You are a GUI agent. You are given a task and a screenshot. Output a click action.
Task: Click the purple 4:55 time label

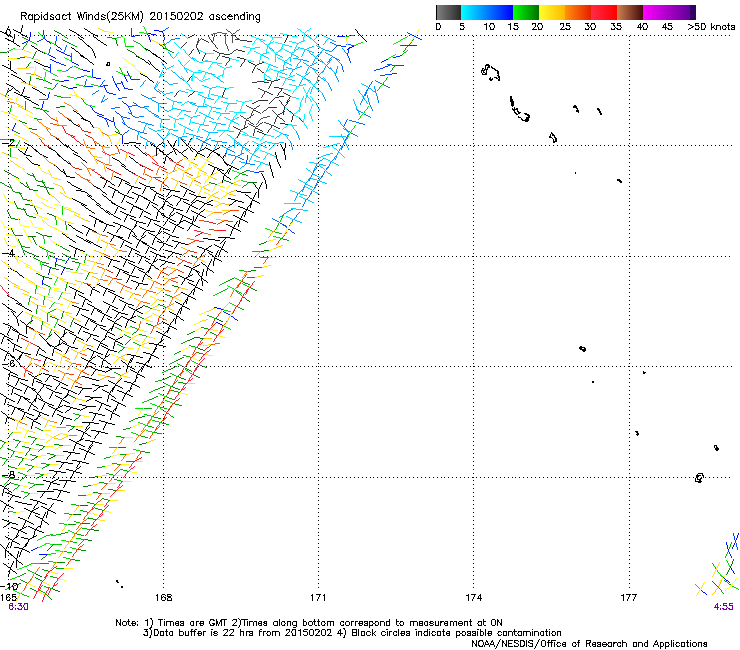point(723,607)
